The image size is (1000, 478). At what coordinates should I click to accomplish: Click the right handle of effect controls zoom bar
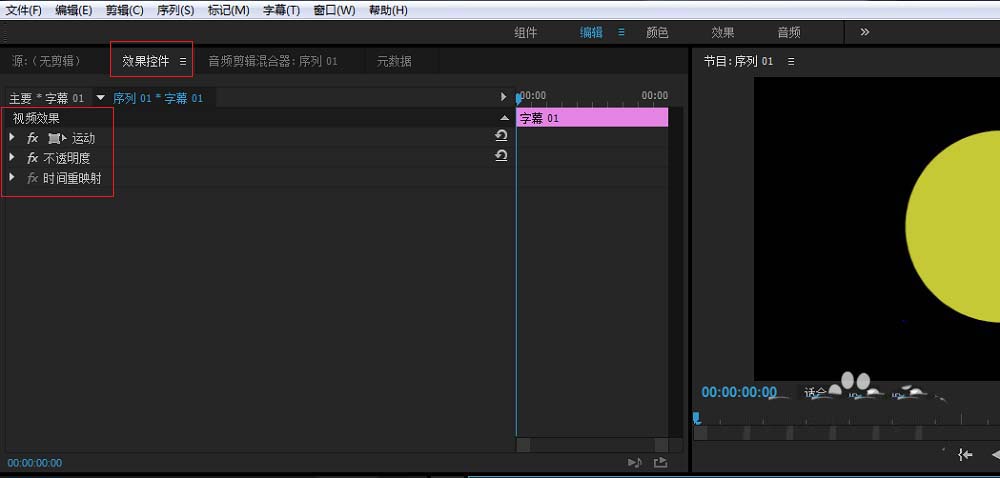coord(661,445)
